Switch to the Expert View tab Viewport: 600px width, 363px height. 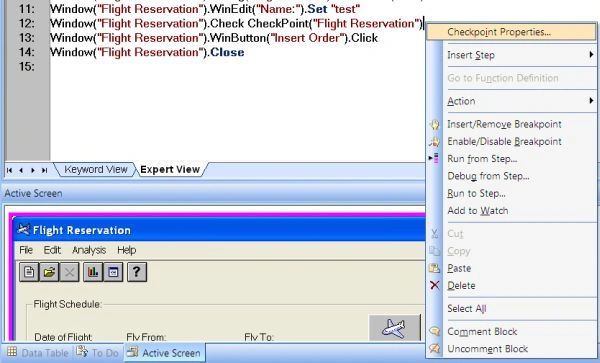[170, 169]
